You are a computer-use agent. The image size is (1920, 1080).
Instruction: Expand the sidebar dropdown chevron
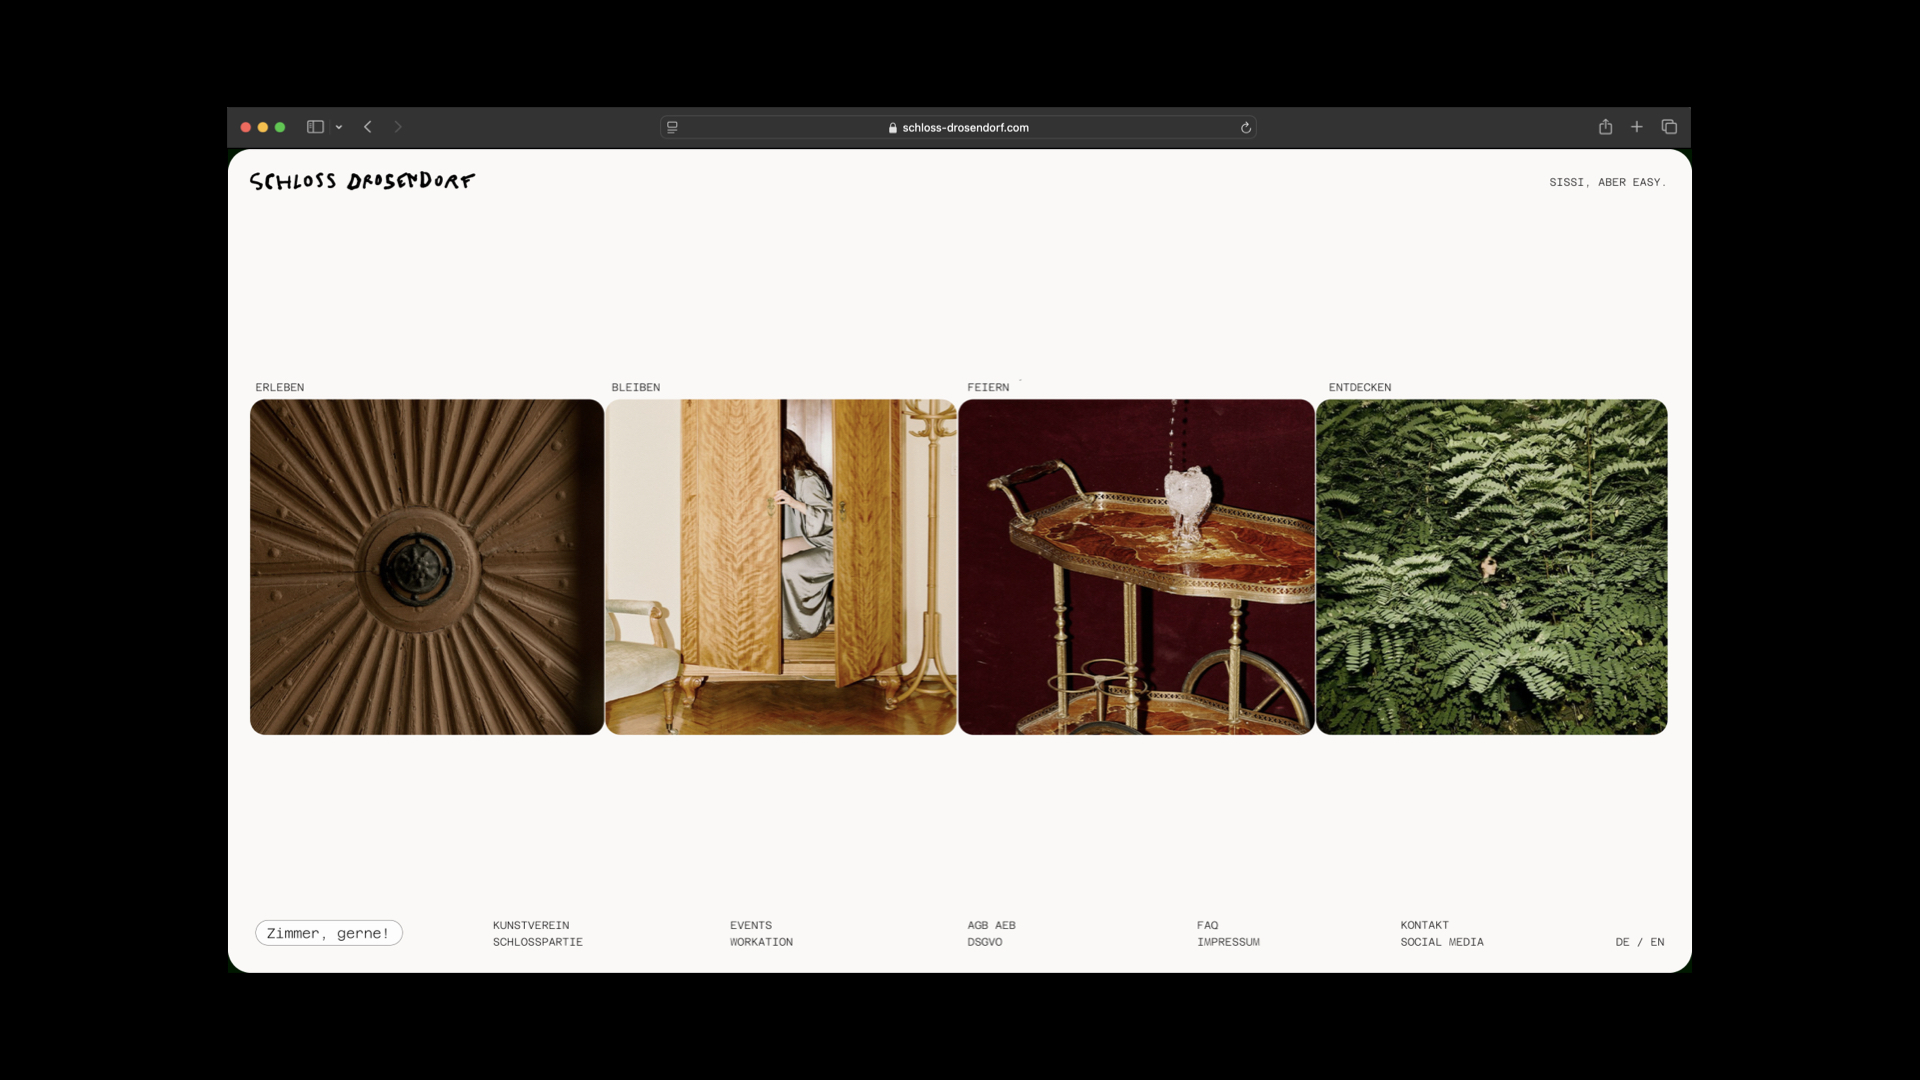339,127
